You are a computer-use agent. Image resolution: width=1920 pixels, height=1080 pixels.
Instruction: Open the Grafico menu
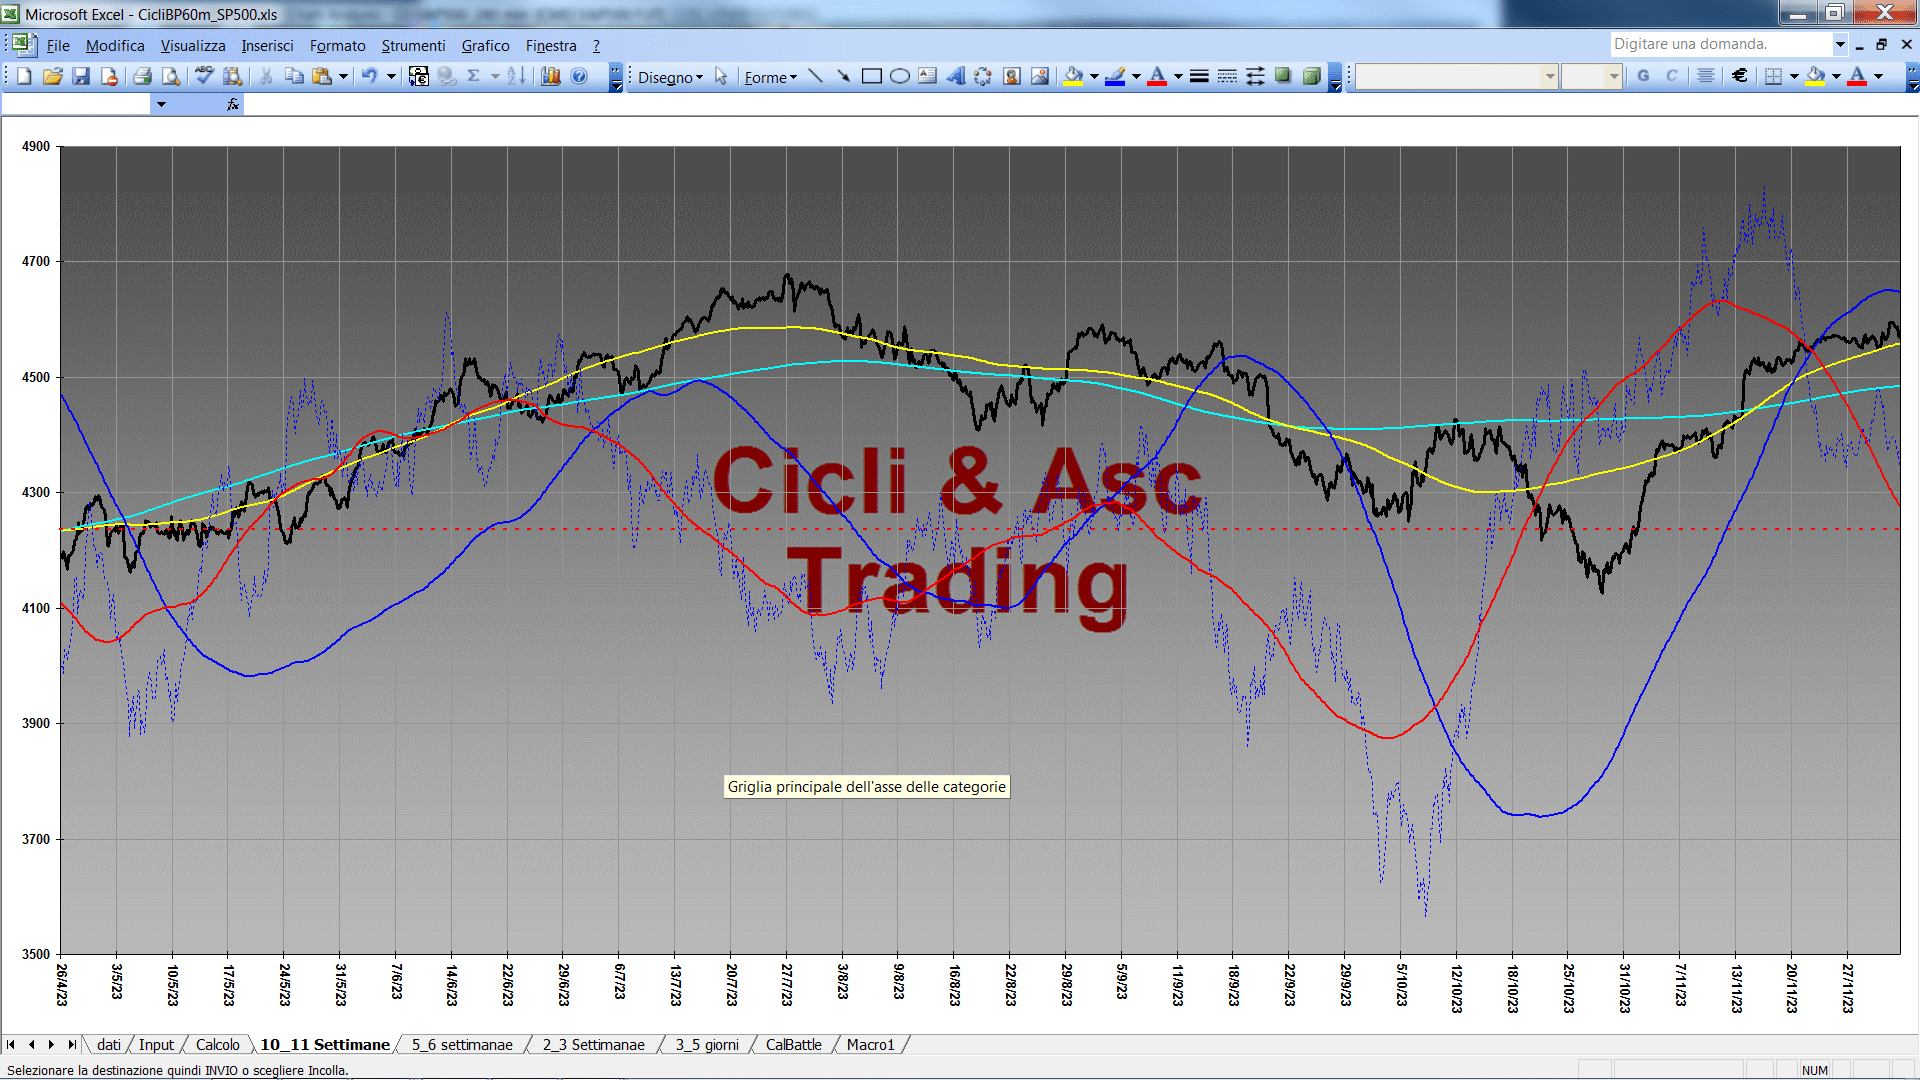485,46
